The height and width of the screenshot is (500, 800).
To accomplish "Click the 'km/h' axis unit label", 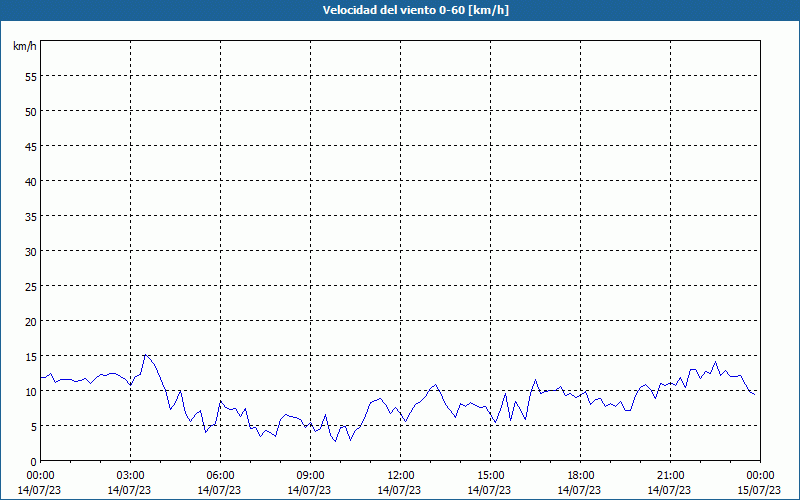I will [25, 46].
